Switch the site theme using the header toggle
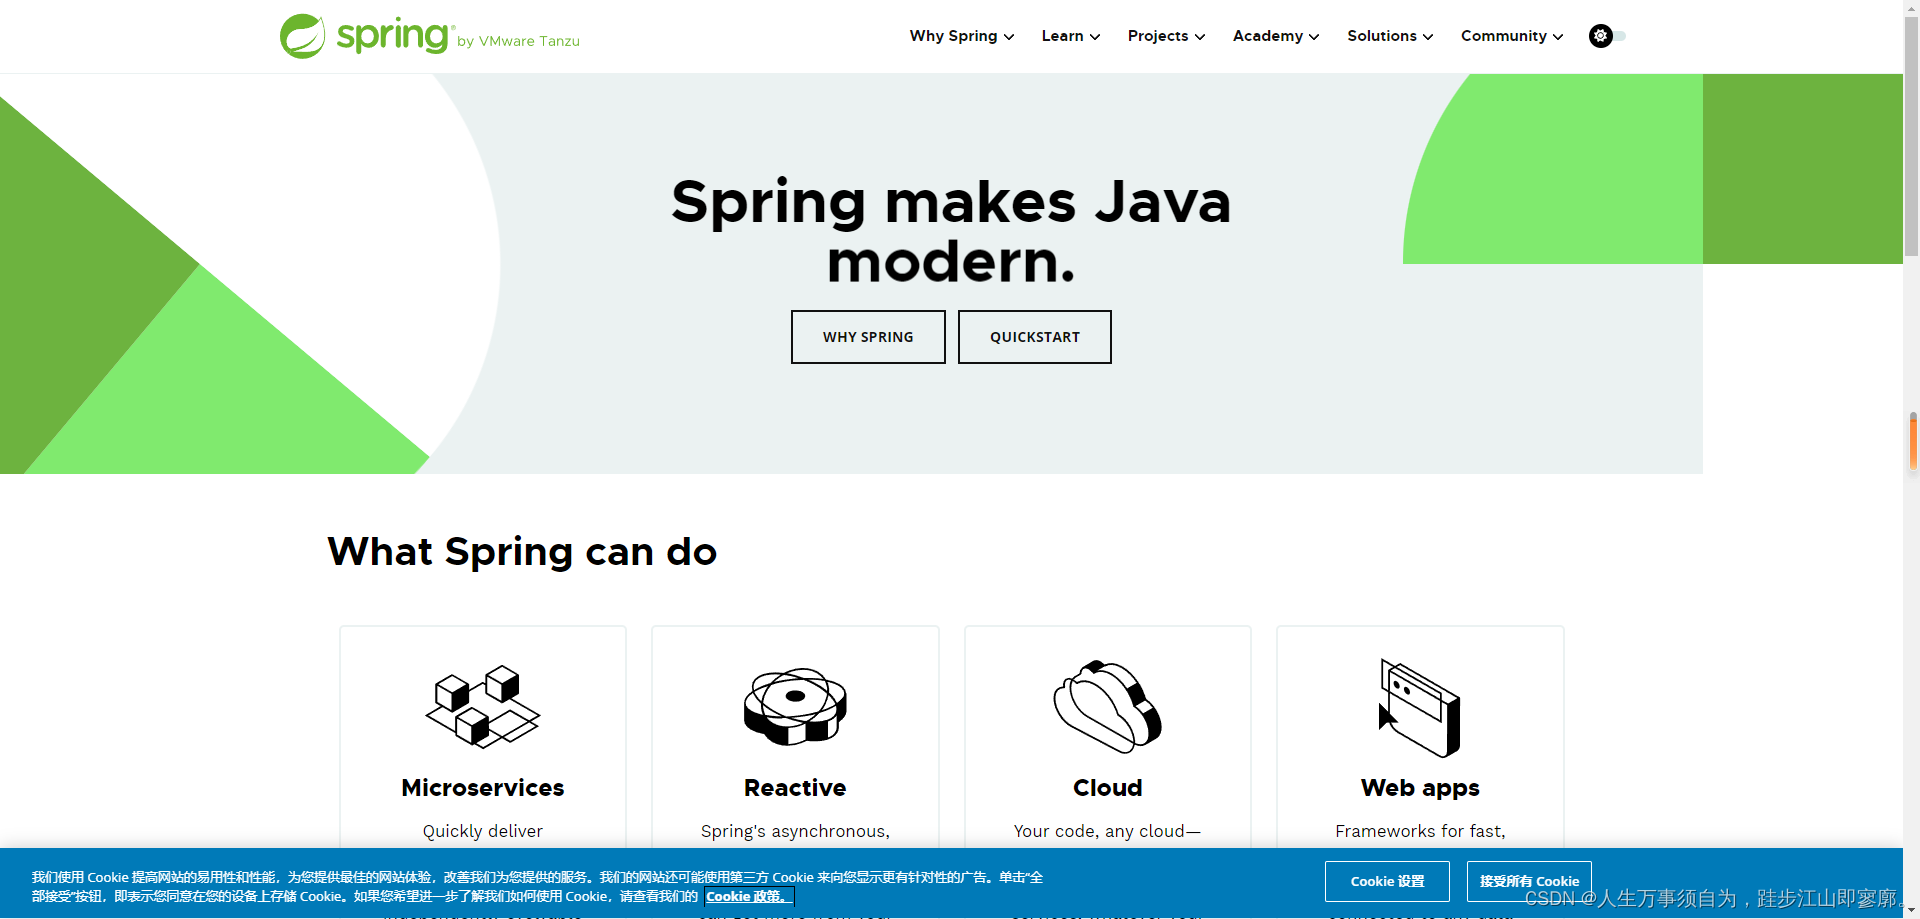Image resolution: width=1920 pixels, height=919 pixels. [x=1606, y=36]
